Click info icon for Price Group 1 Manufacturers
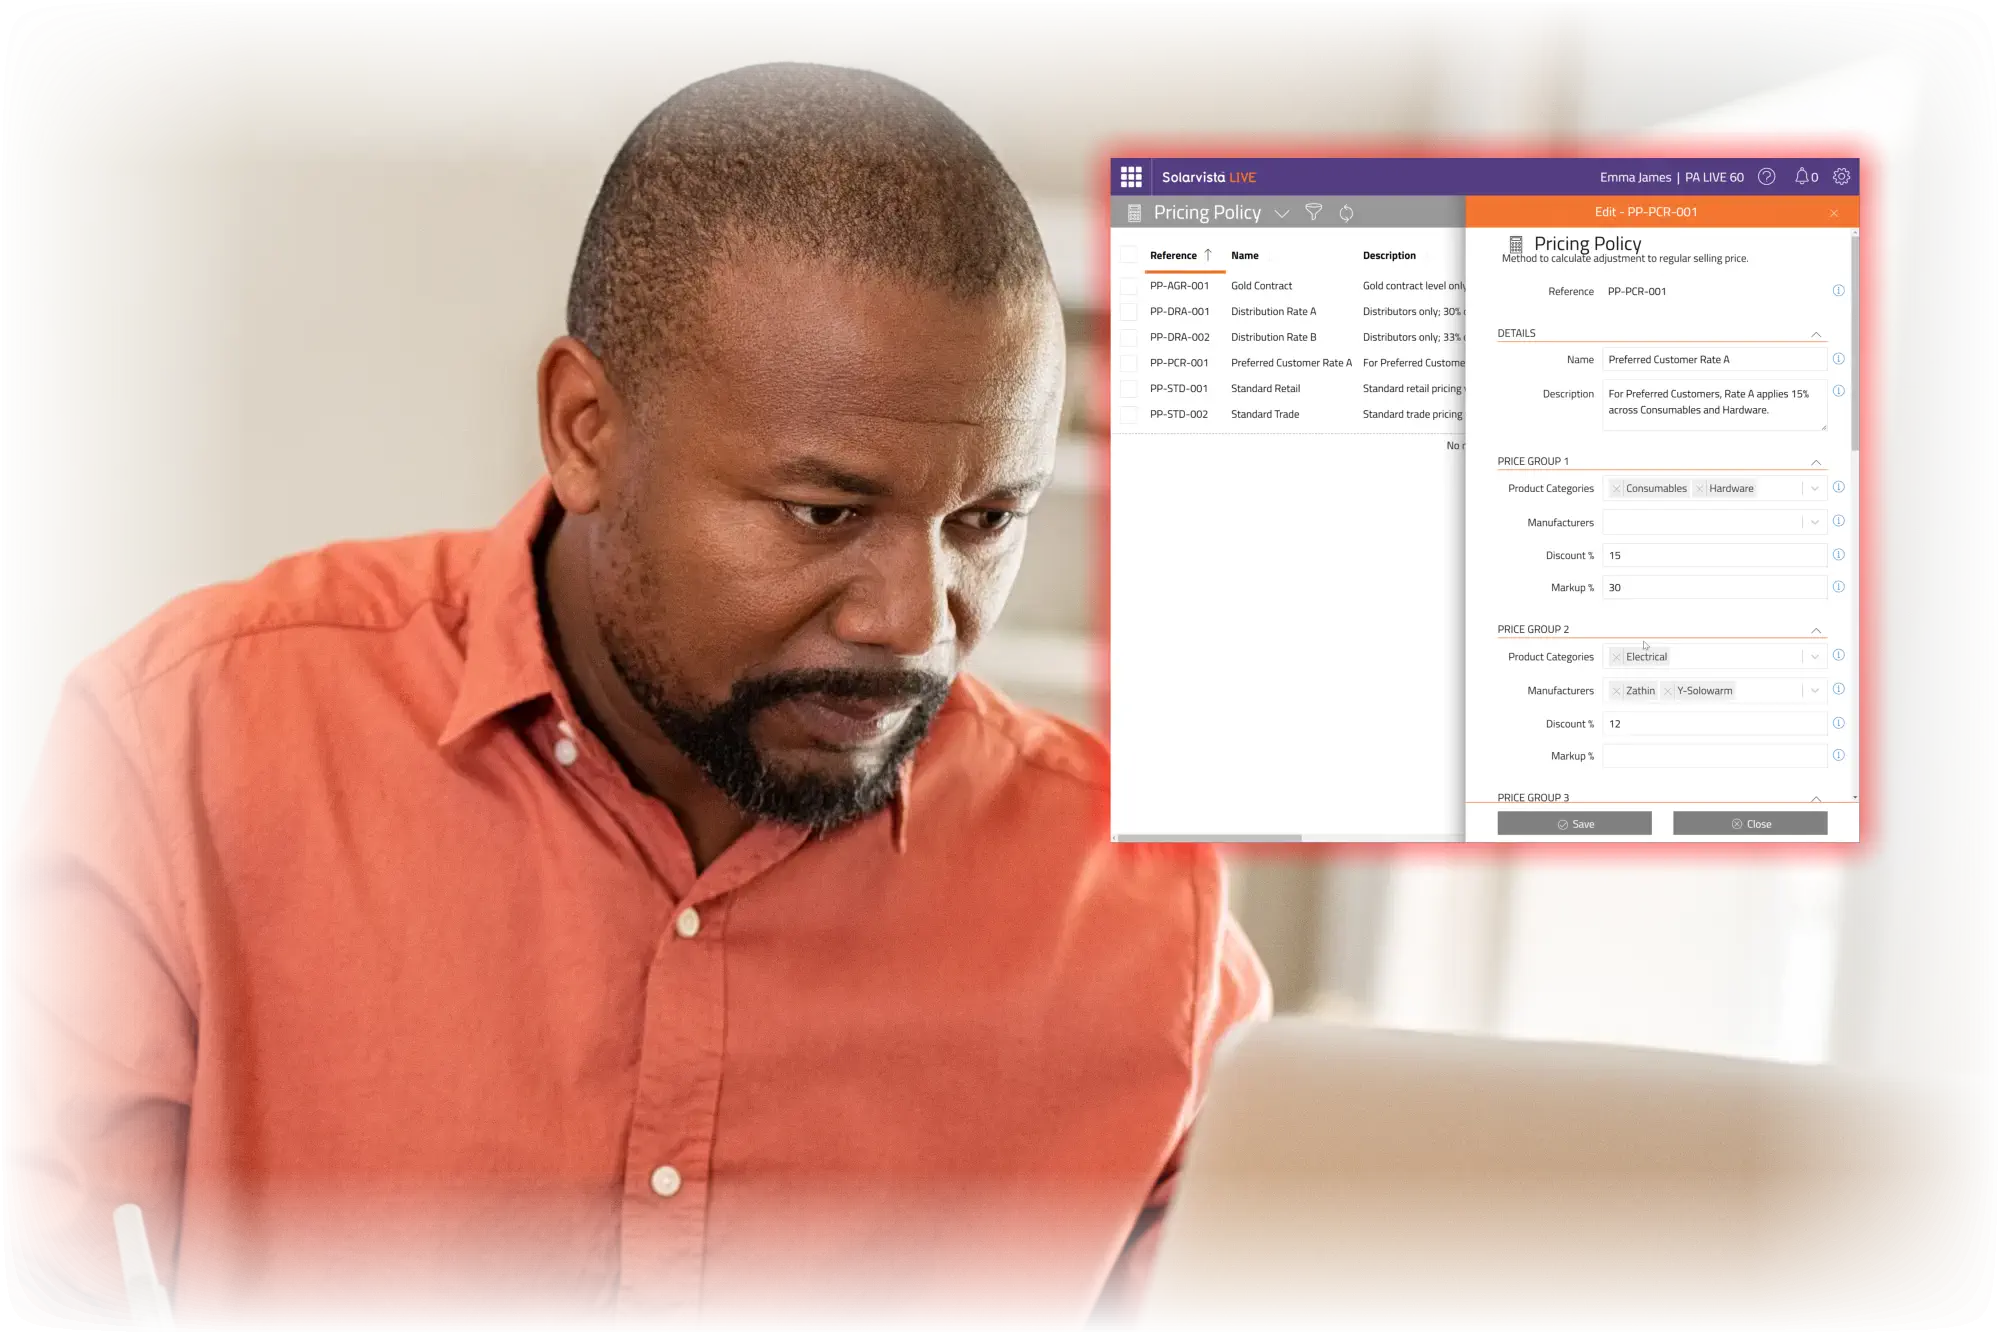Viewport: 2000px width, 1334px height. pos(1838,521)
